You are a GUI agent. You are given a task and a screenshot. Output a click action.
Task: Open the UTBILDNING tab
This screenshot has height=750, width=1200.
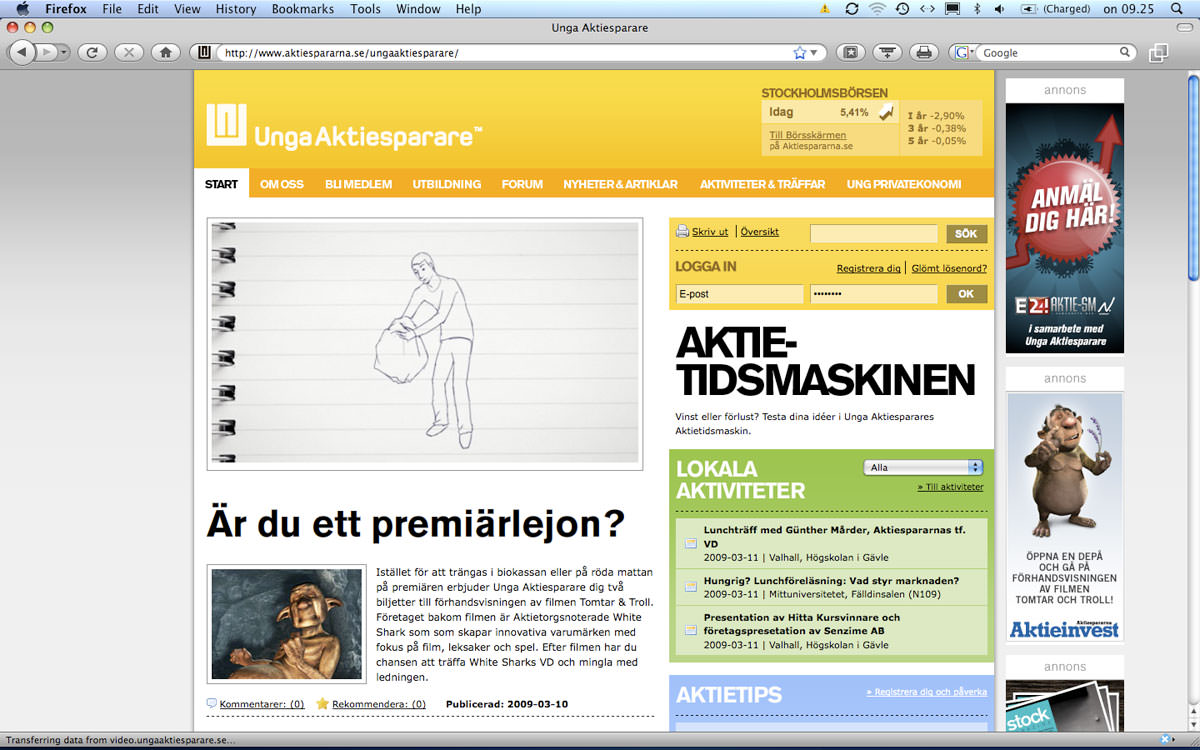coord(446,184)
